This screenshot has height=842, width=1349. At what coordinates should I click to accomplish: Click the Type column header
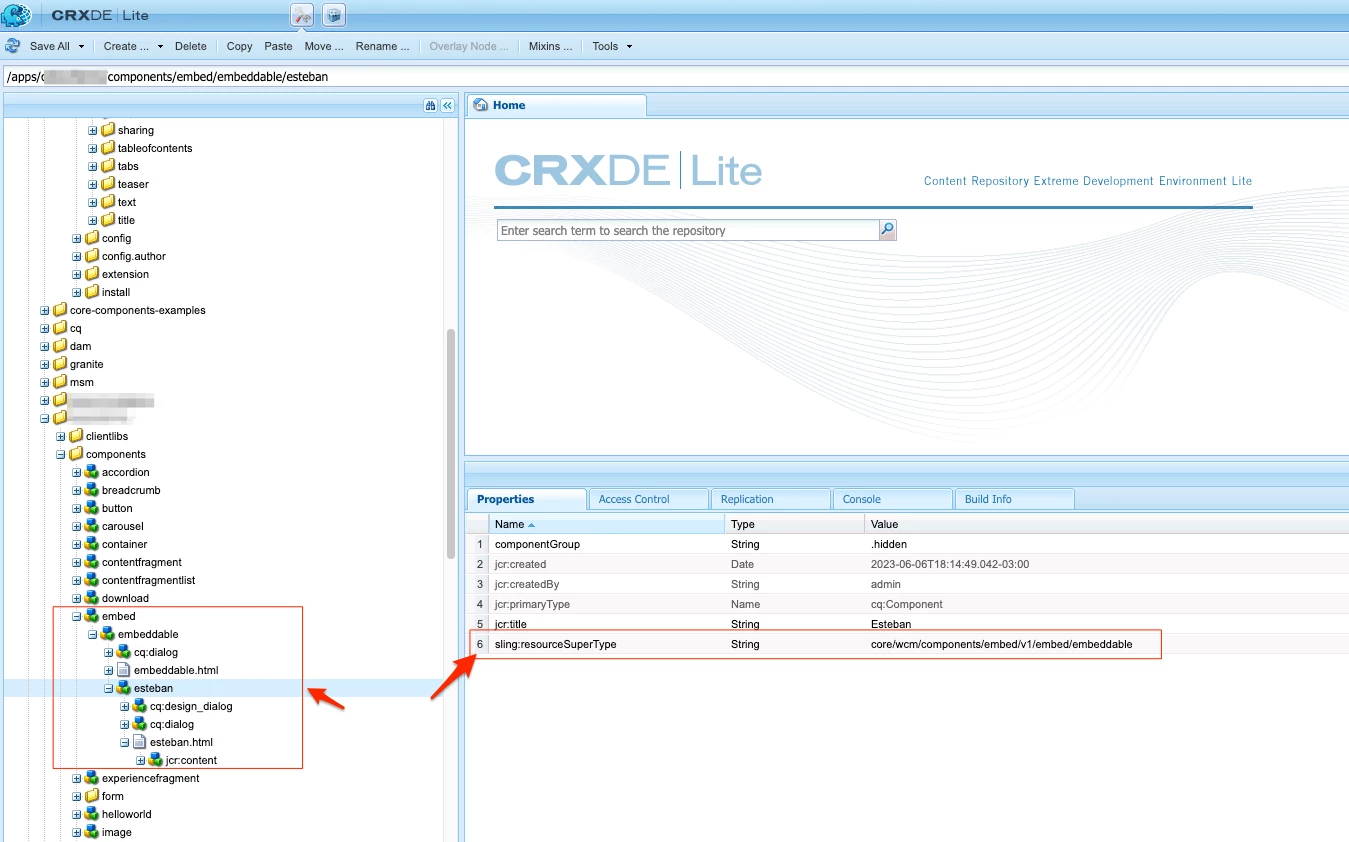coord(795,524)
